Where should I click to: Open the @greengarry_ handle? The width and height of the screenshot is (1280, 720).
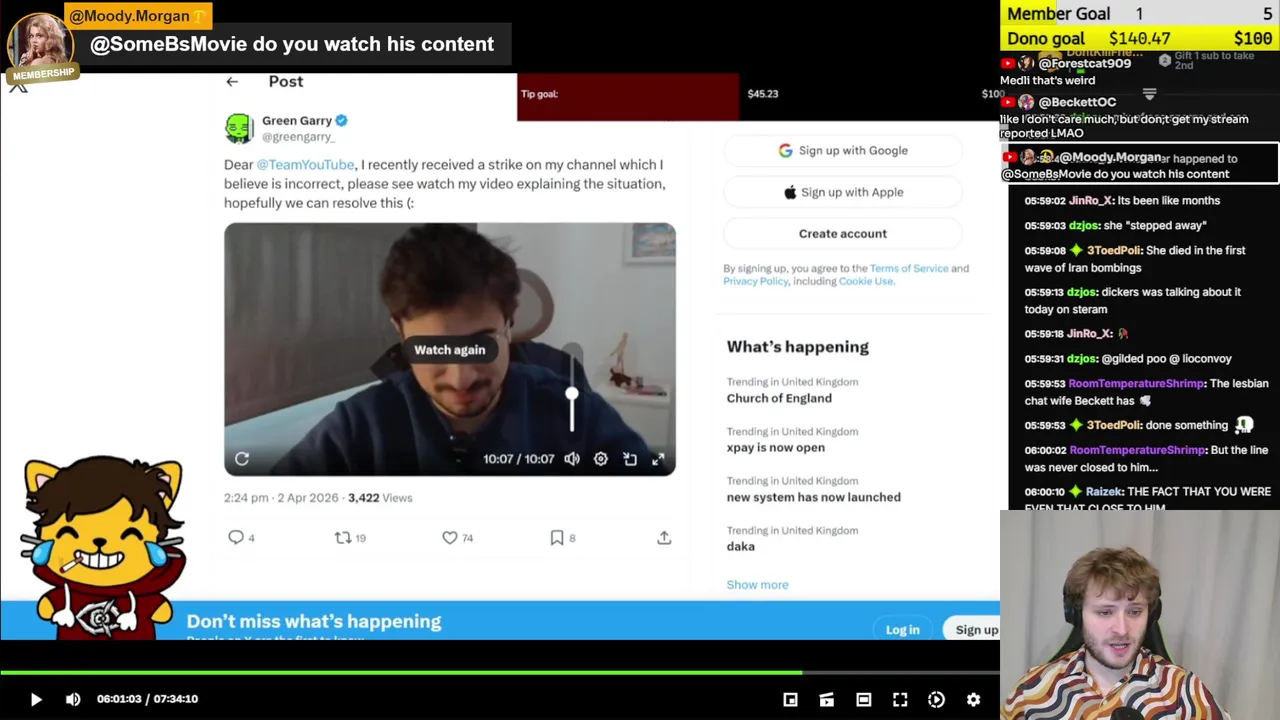coord(298,137)
